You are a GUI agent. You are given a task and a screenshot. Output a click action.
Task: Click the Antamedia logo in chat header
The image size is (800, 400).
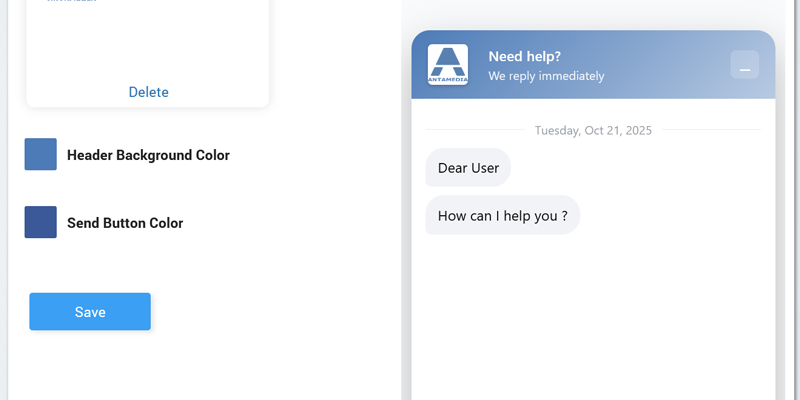(x=447, y=65)
